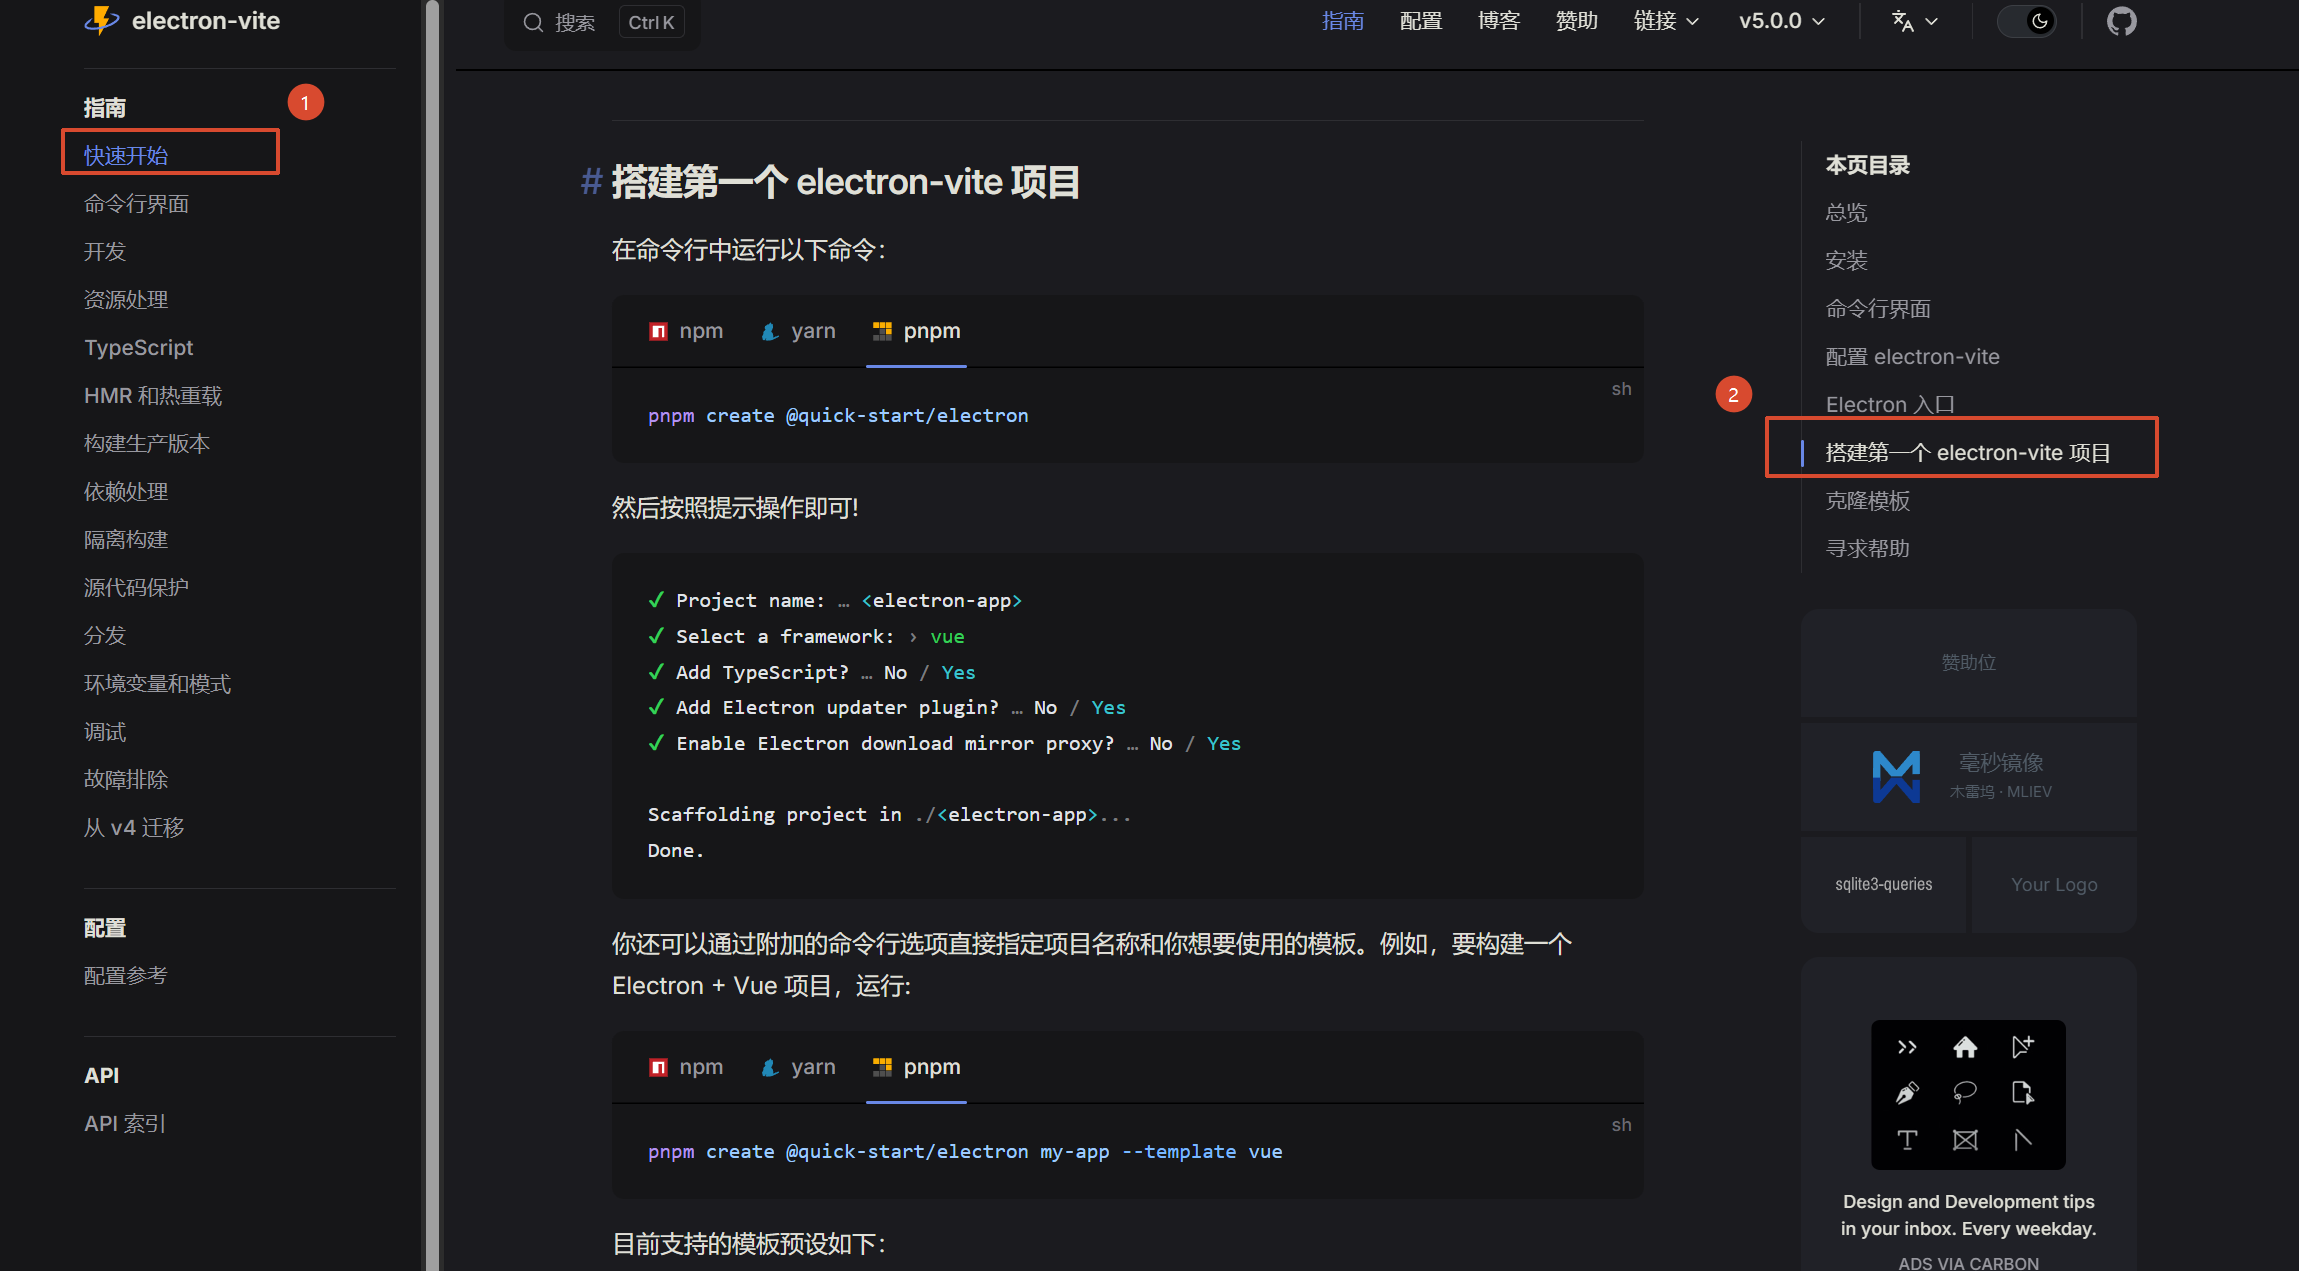Screen dimensions: 2299x1271
Task: Open HMR 和热重载 sidebar page
Action: pyautogui.click(x=153, y=396)
